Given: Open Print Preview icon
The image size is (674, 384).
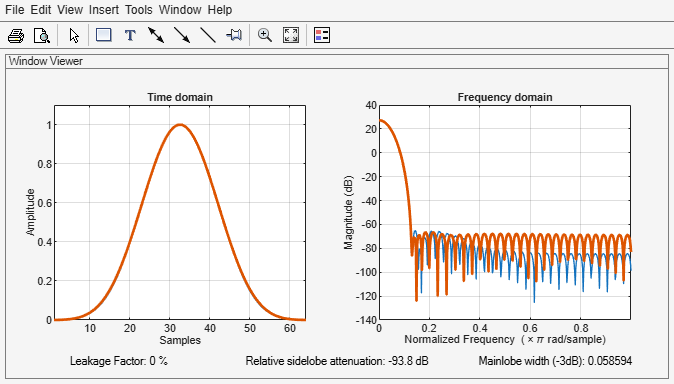Looking at the screenshot, I should pyautogui.click(x=42, y=35).
